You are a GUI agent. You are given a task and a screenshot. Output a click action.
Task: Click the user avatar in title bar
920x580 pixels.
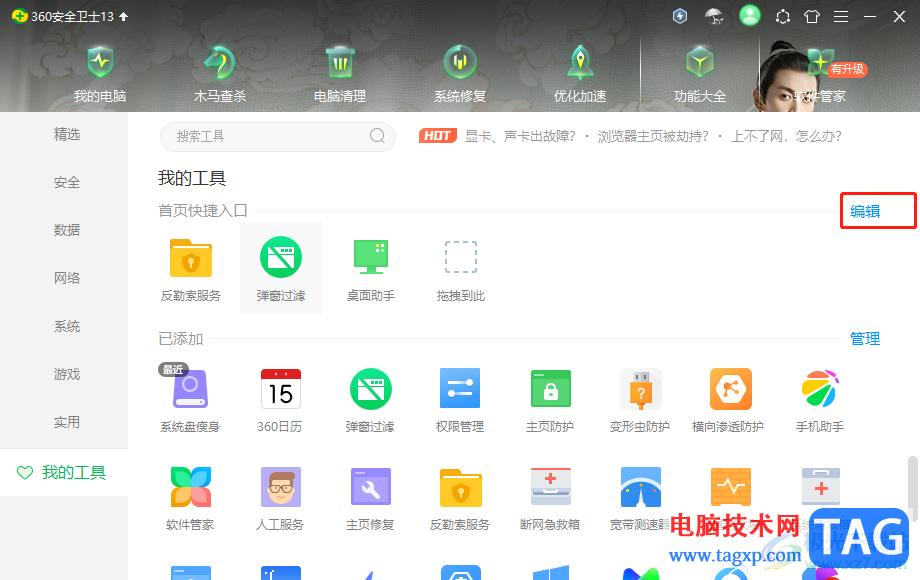[x=749, y=16]
